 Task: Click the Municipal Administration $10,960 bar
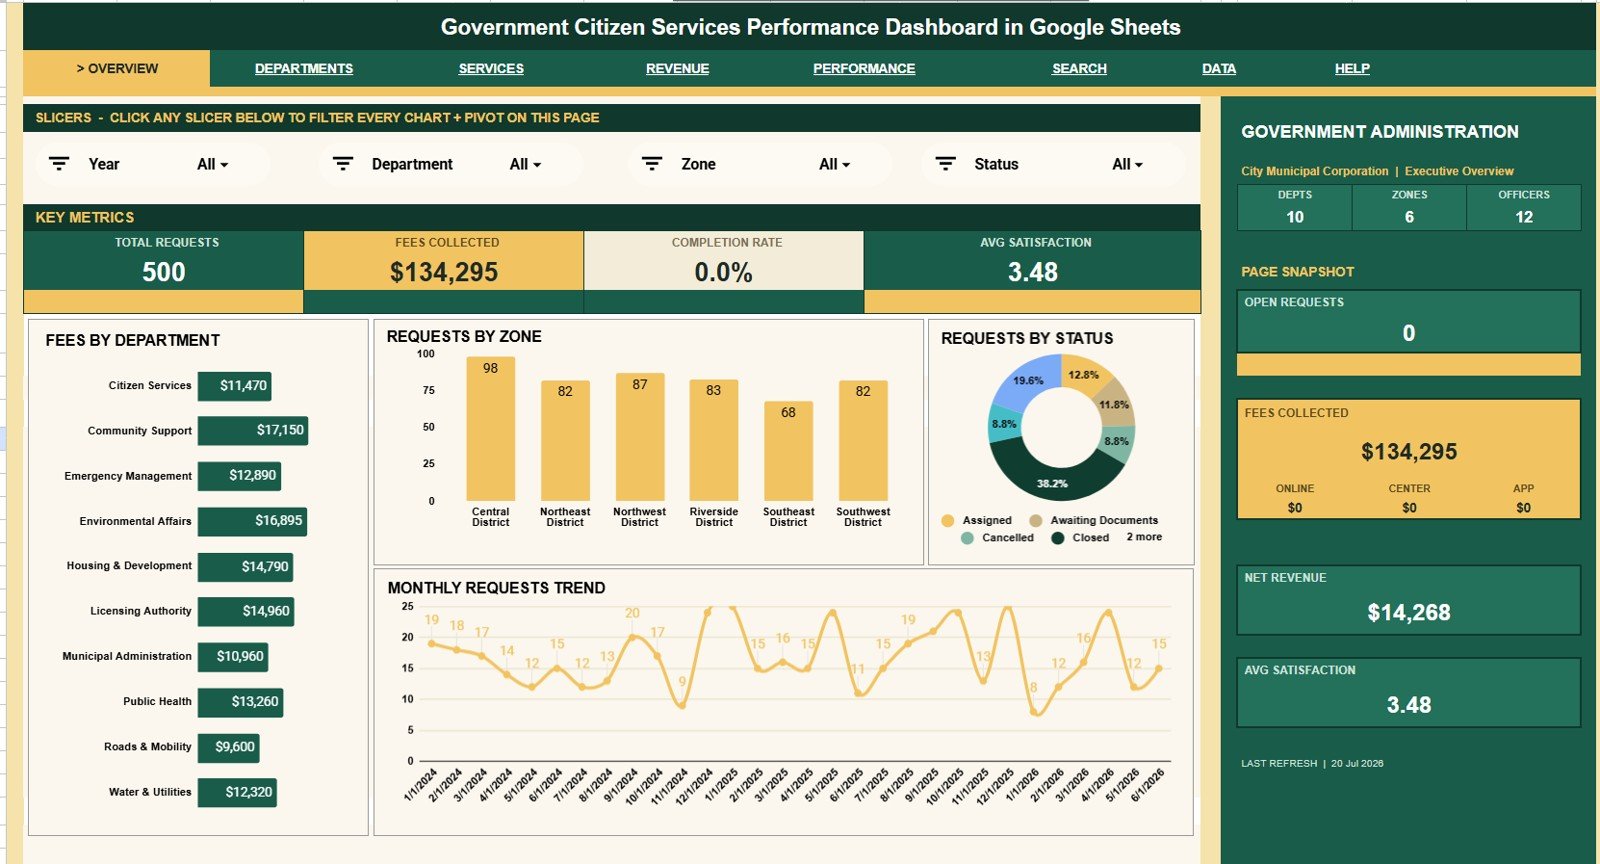(x=233, y=657)
